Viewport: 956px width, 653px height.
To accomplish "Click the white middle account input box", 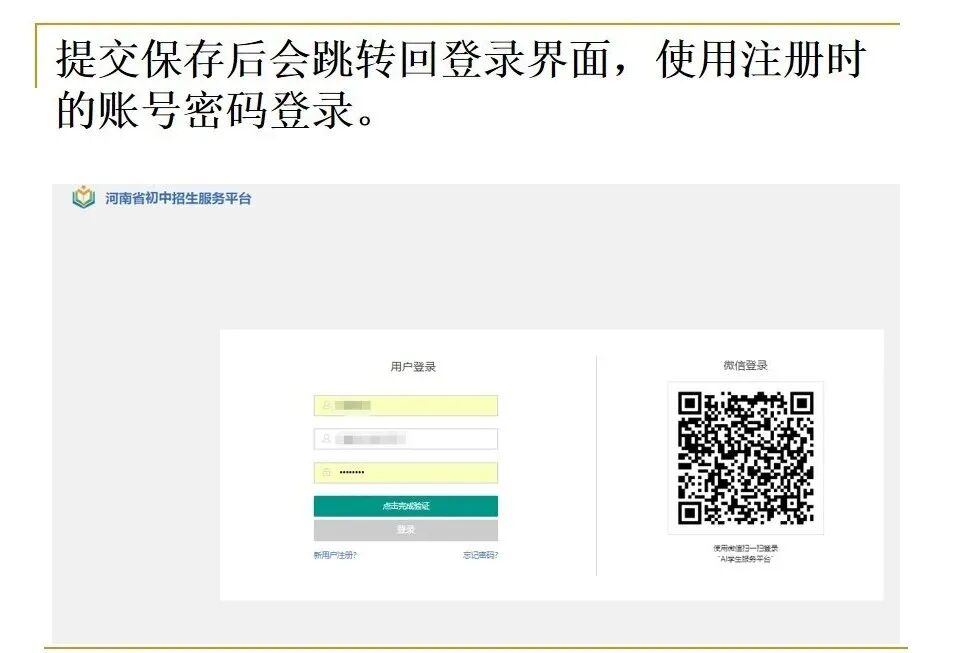I will click(405, 438).
